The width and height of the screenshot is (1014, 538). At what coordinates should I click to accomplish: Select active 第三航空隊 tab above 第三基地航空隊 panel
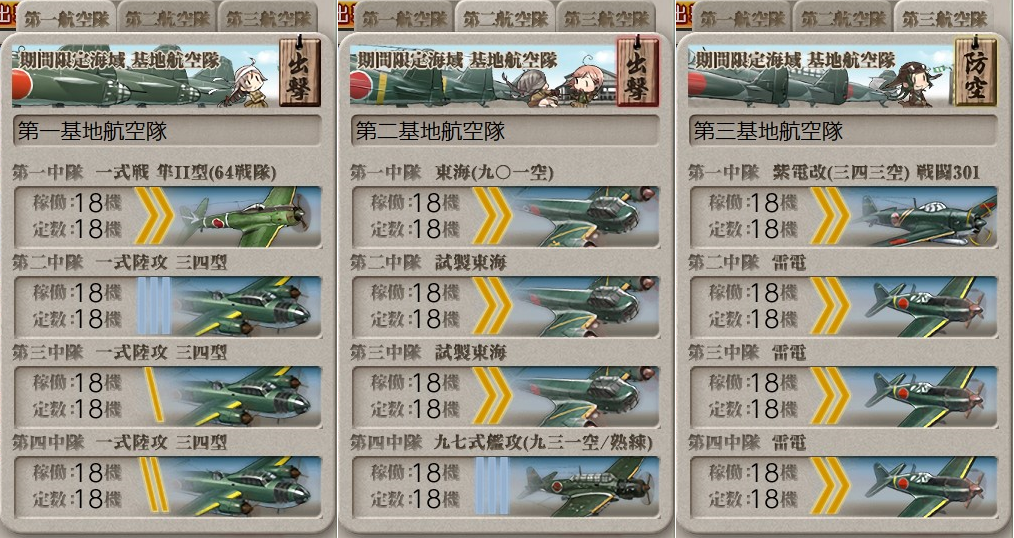[x=944, y=18]
